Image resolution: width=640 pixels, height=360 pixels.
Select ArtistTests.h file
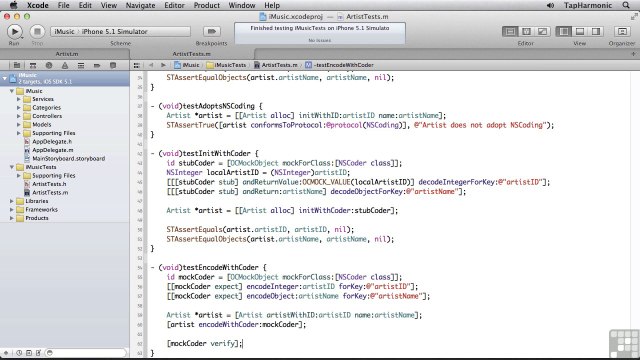(x=49, y=184)
